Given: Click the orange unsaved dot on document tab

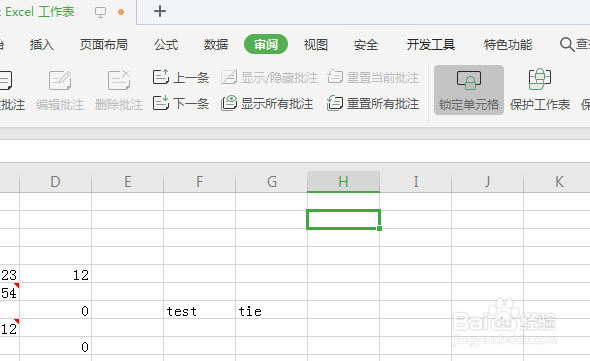Looking at the screenshot, I should (121, 12).
